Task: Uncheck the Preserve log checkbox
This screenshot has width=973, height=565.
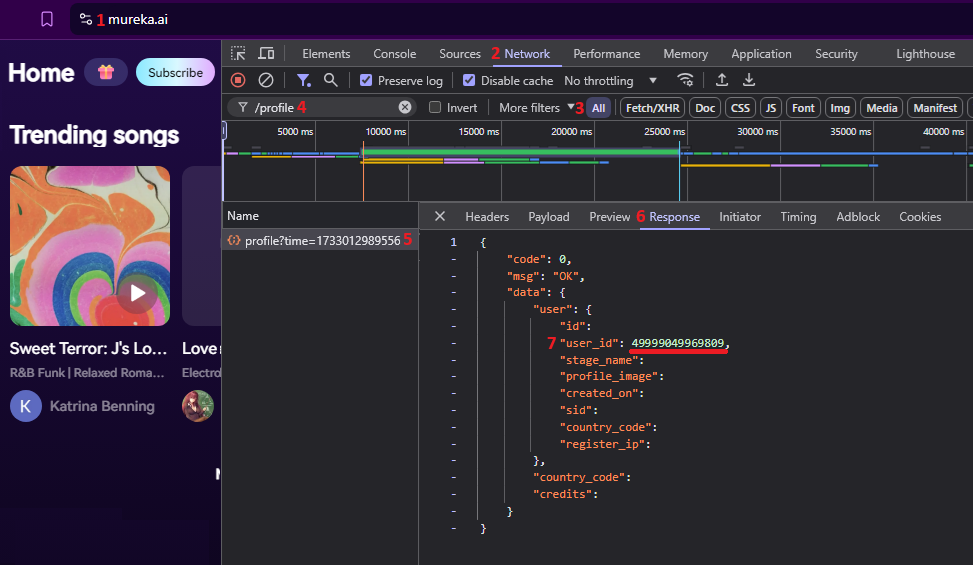Action: [x=366, y=80]
